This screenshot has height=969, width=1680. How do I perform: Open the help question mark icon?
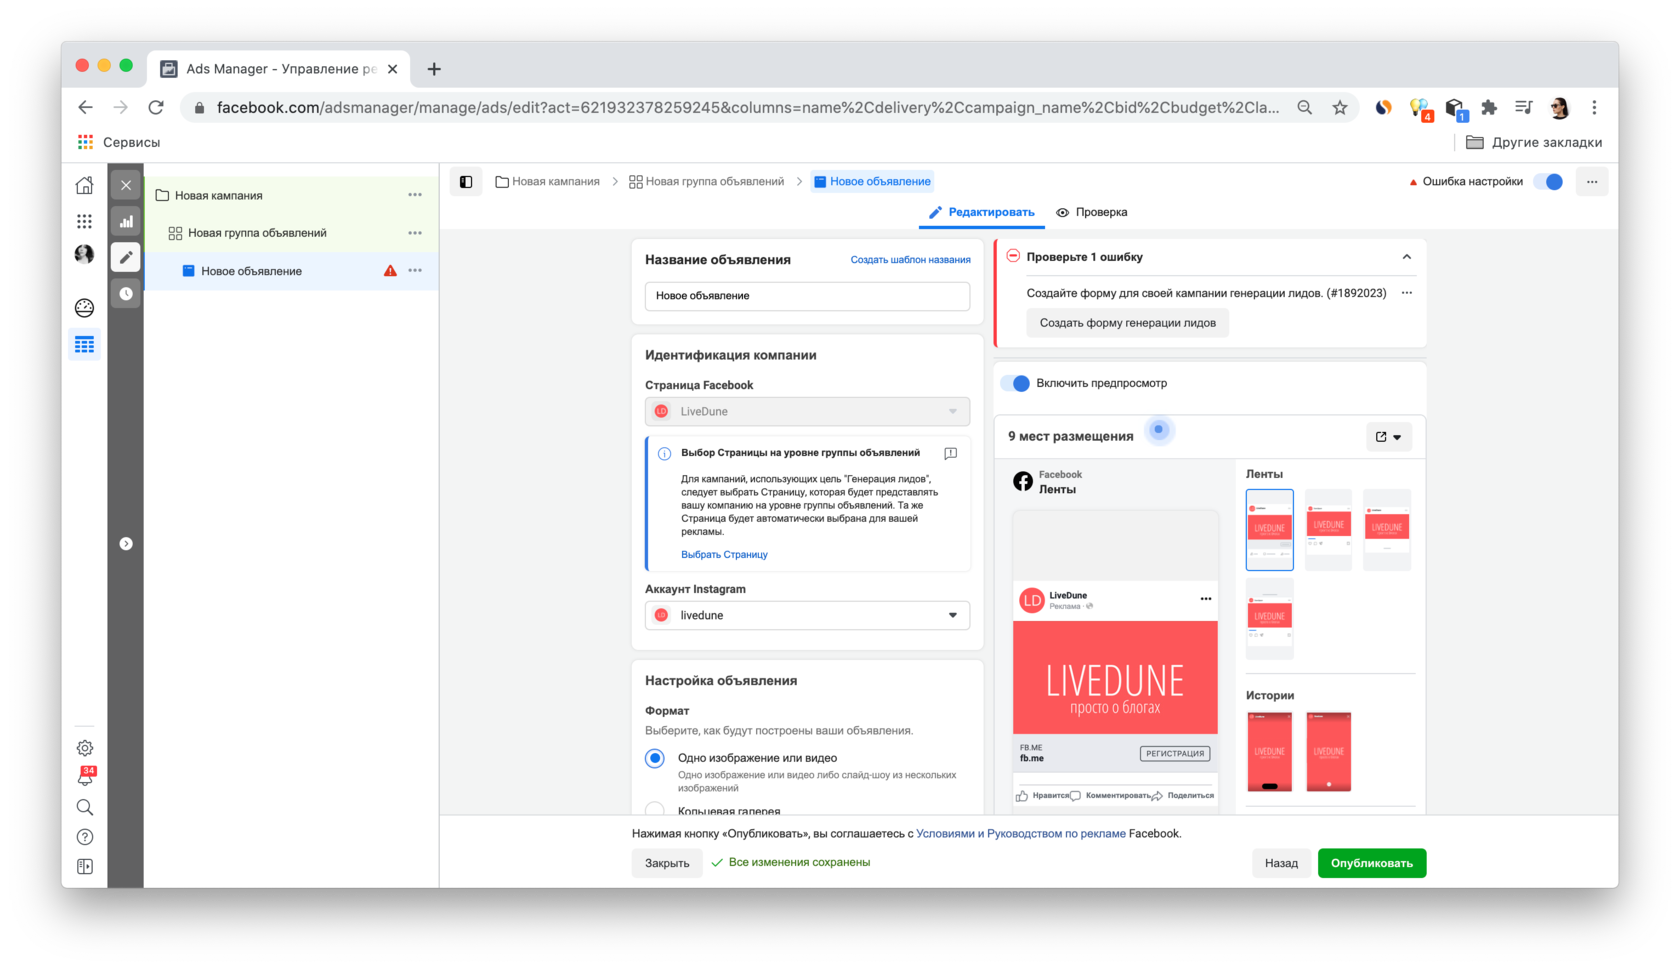85,837
